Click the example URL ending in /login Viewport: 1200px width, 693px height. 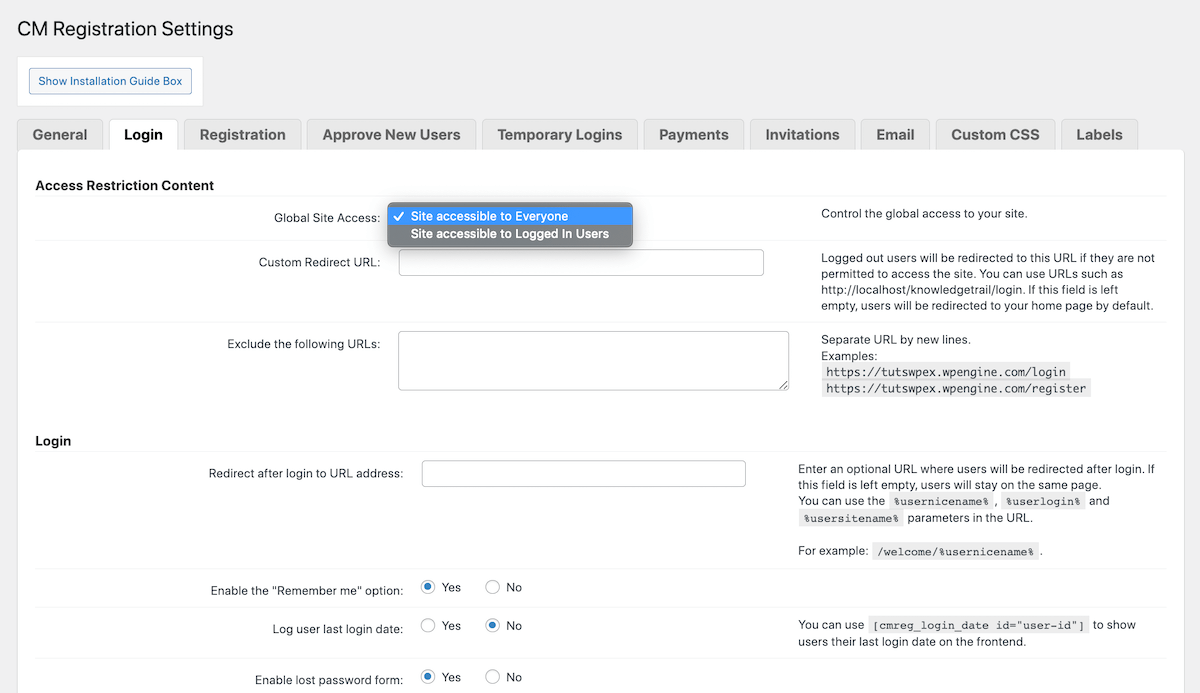pyautogui.click(x=946, y=372)
